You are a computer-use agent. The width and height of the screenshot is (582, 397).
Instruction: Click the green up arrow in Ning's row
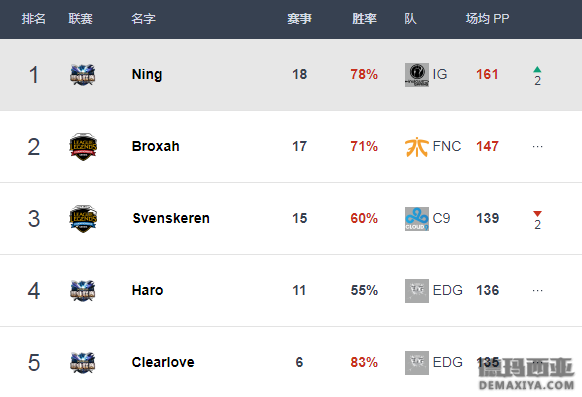click(537, 69)
